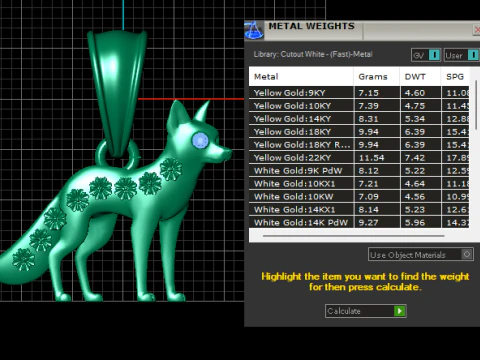Click the 5.96 DWT cell

pos(421,222)
